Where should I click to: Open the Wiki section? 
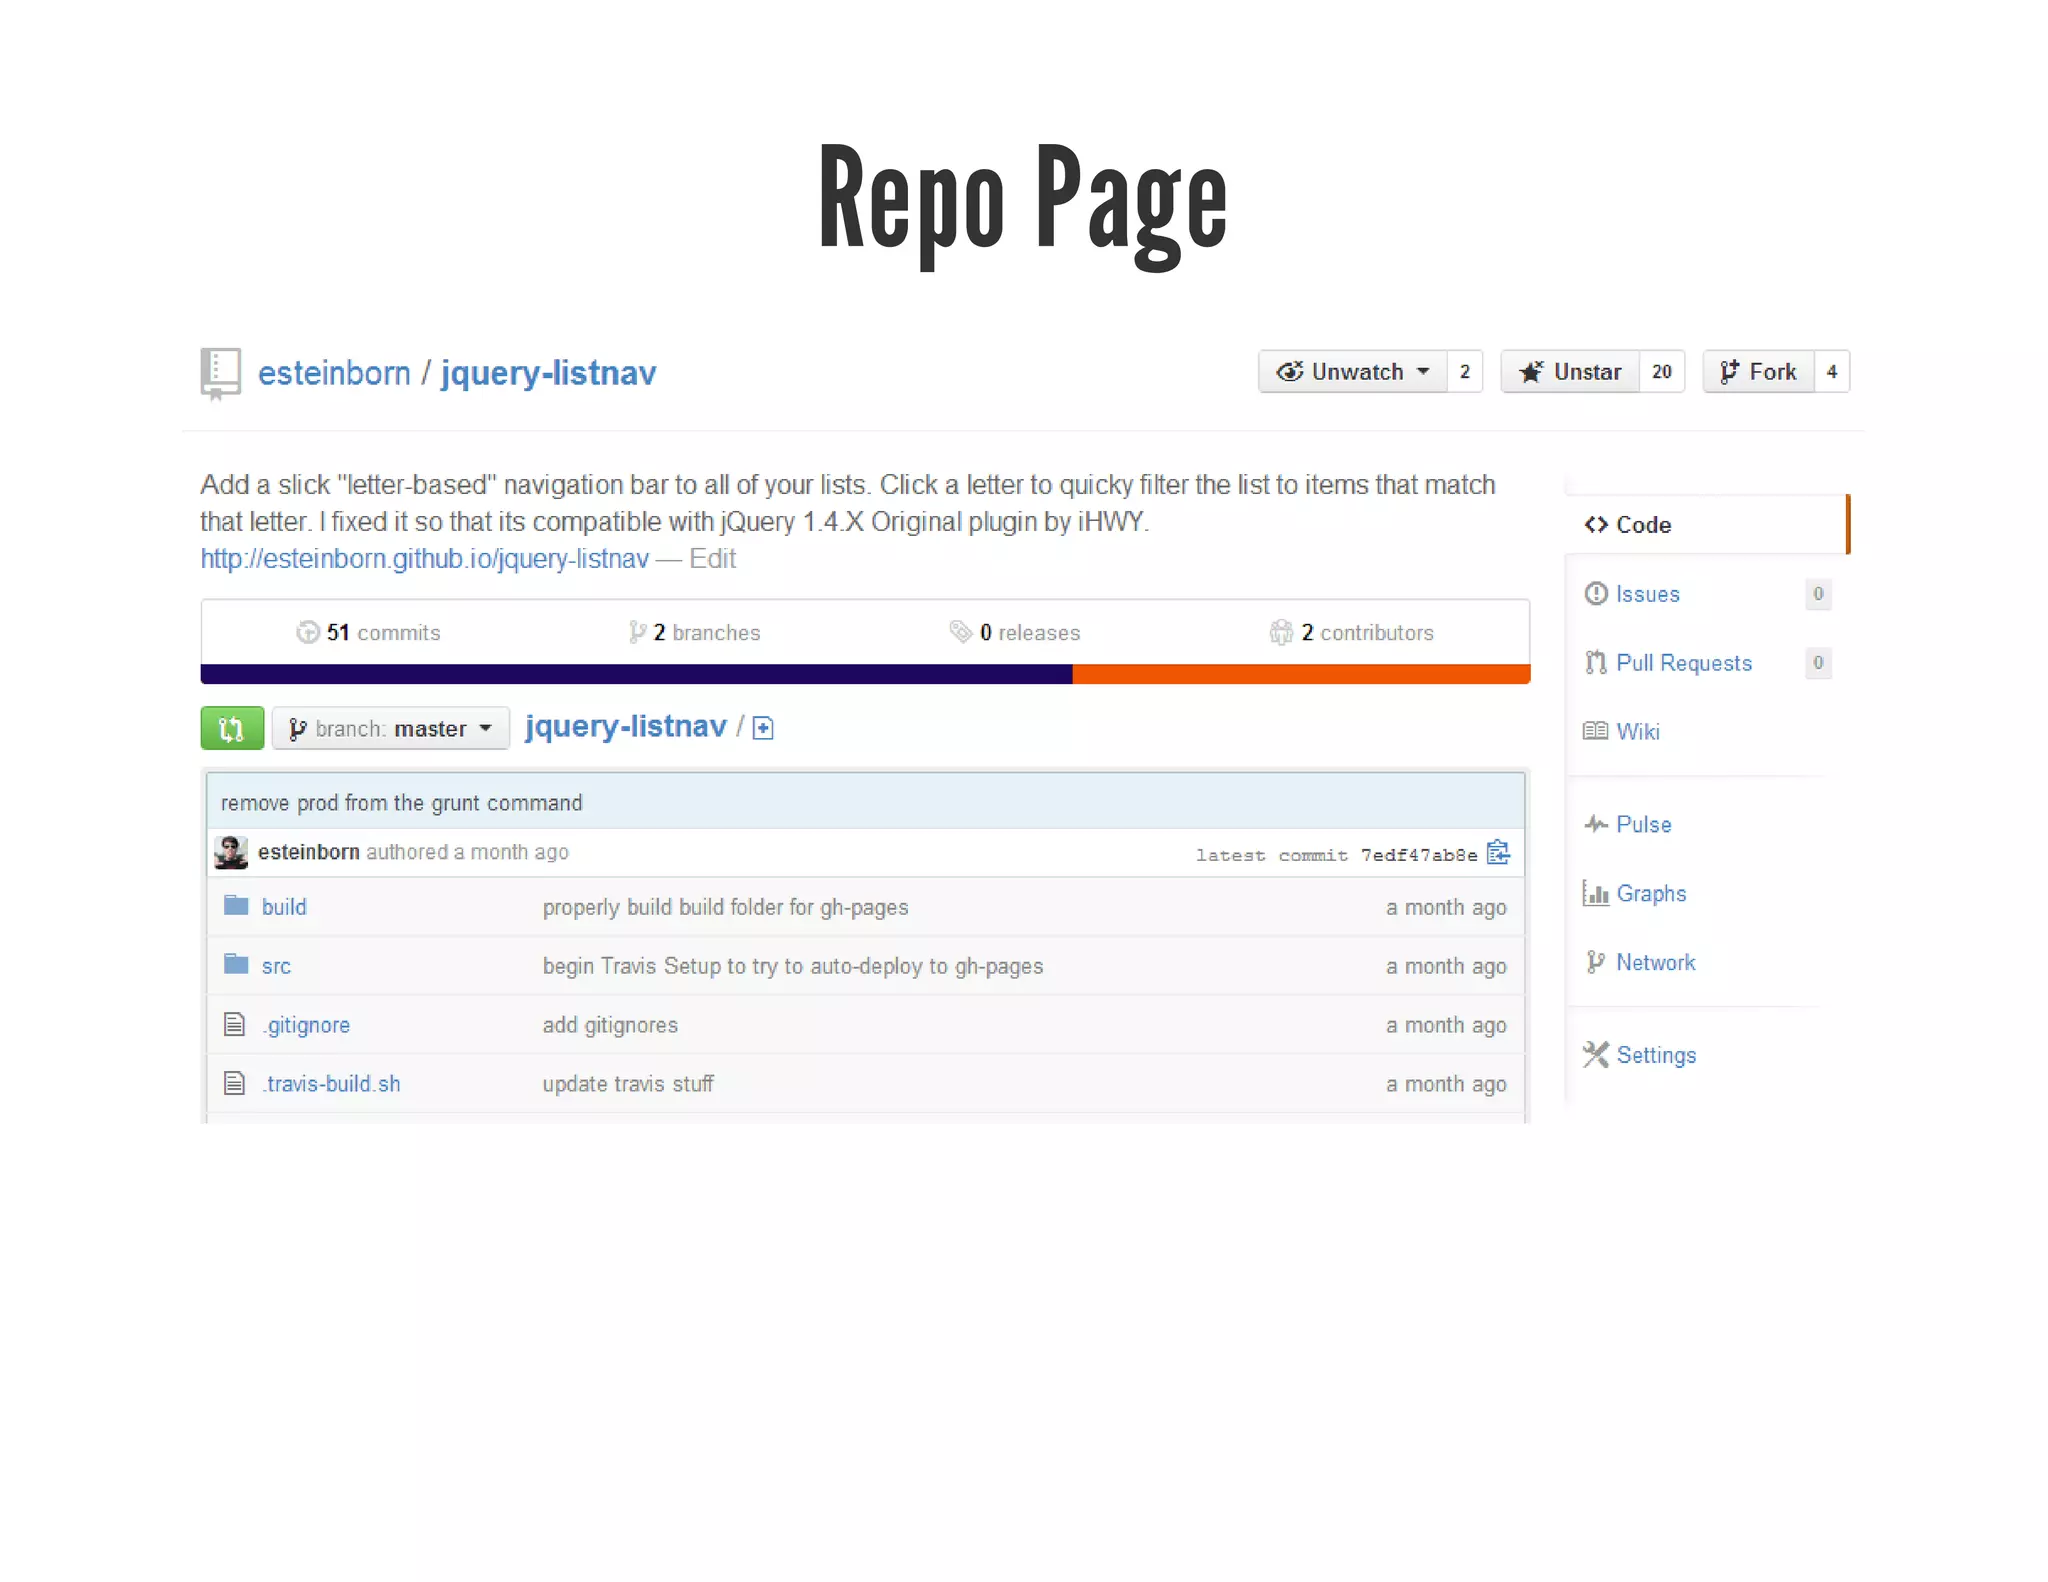[1637, 731]
